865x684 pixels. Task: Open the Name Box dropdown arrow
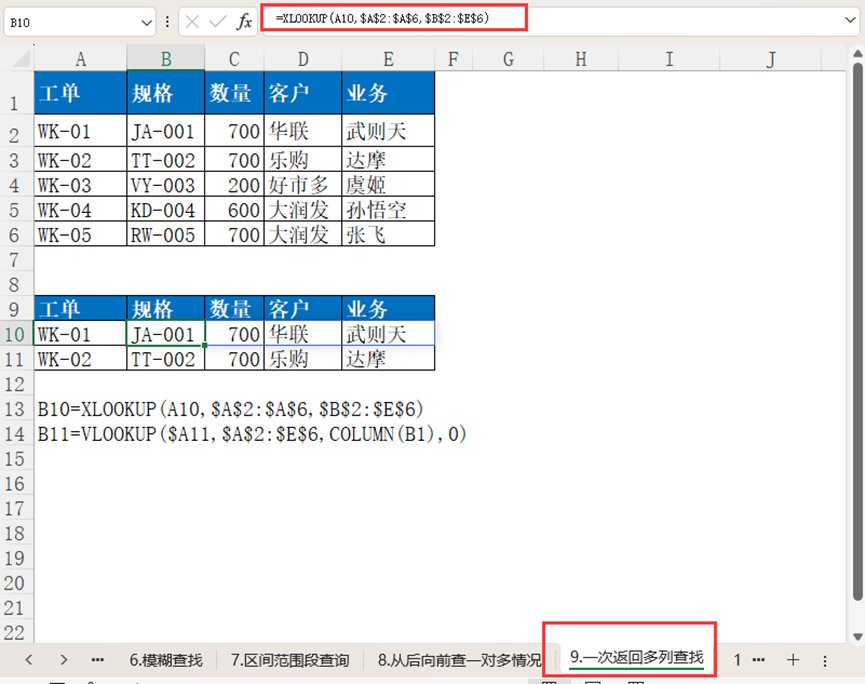click(146, 23)
